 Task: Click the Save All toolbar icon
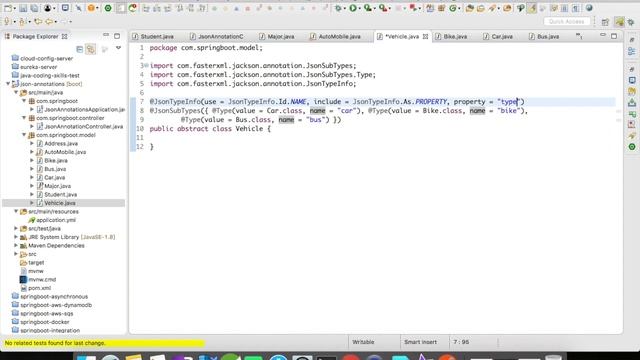34,8
